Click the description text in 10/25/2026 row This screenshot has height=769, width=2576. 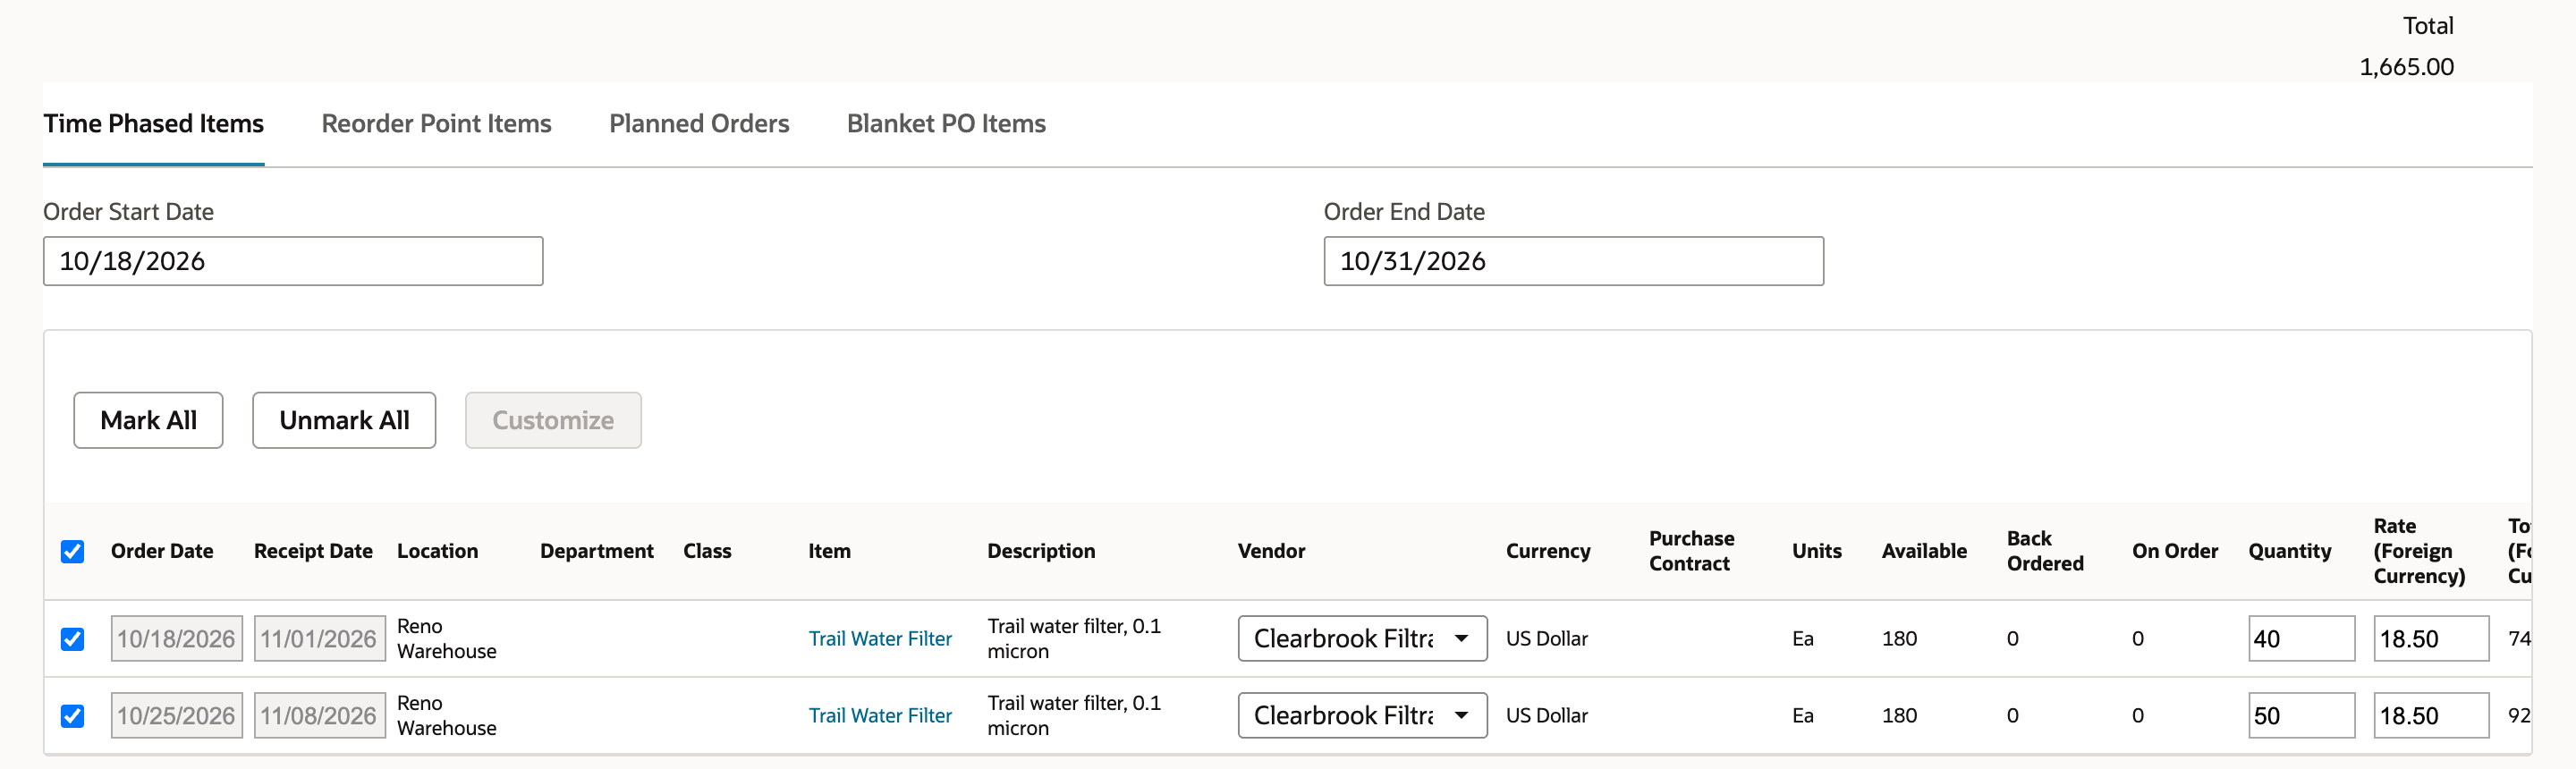pyautogui.click(x=1074, y=715)
